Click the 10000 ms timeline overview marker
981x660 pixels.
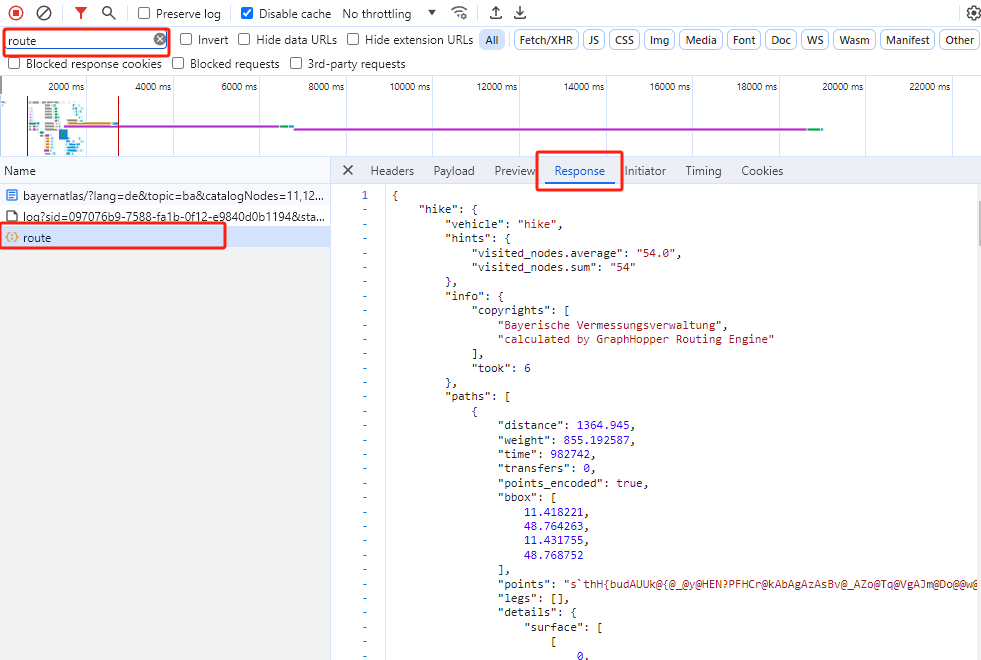[x=410, y=86]
